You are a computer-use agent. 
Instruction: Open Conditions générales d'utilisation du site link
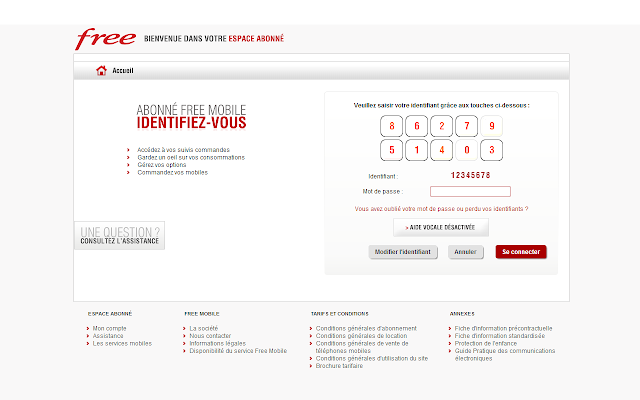(372, 358)
